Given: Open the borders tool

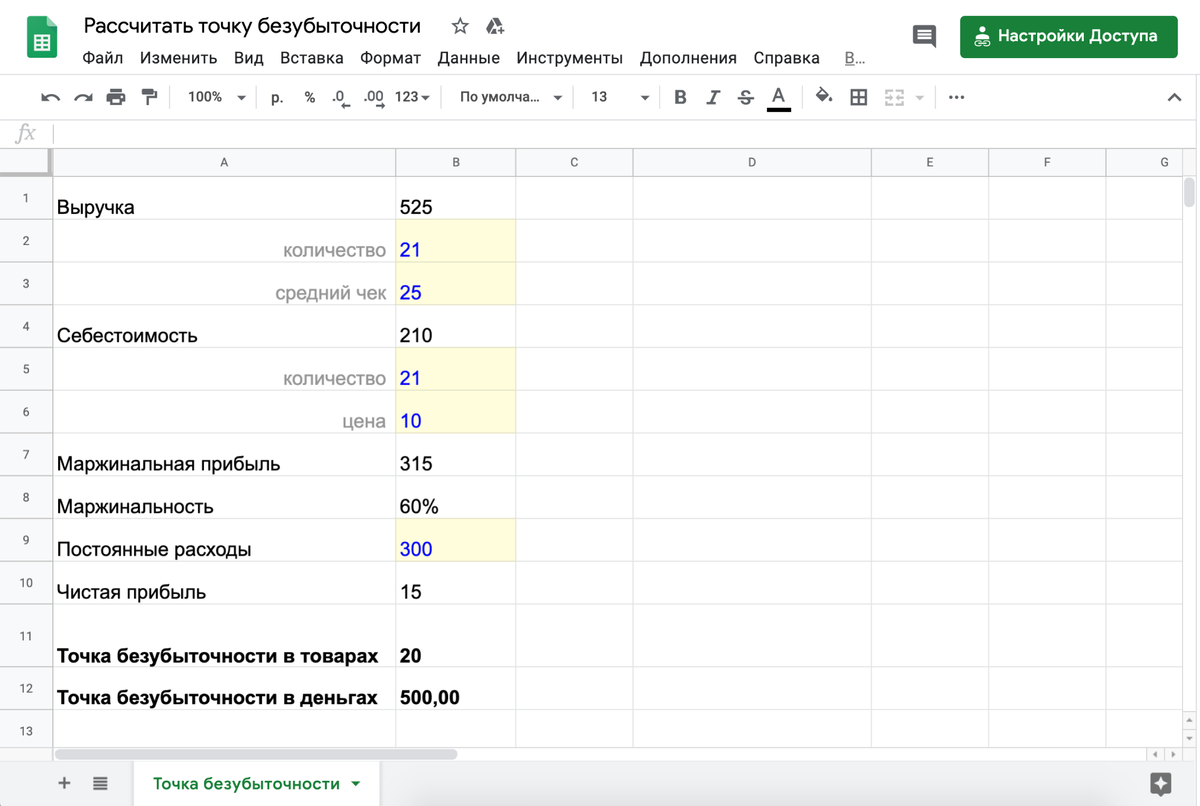Looking at the screenshot, I should click(x=859, y=97).
